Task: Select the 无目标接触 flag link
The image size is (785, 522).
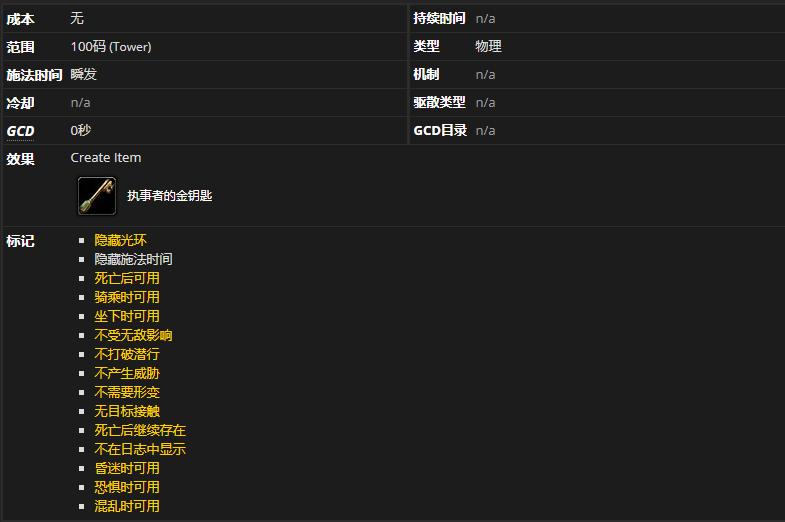Action: (127, 411)
